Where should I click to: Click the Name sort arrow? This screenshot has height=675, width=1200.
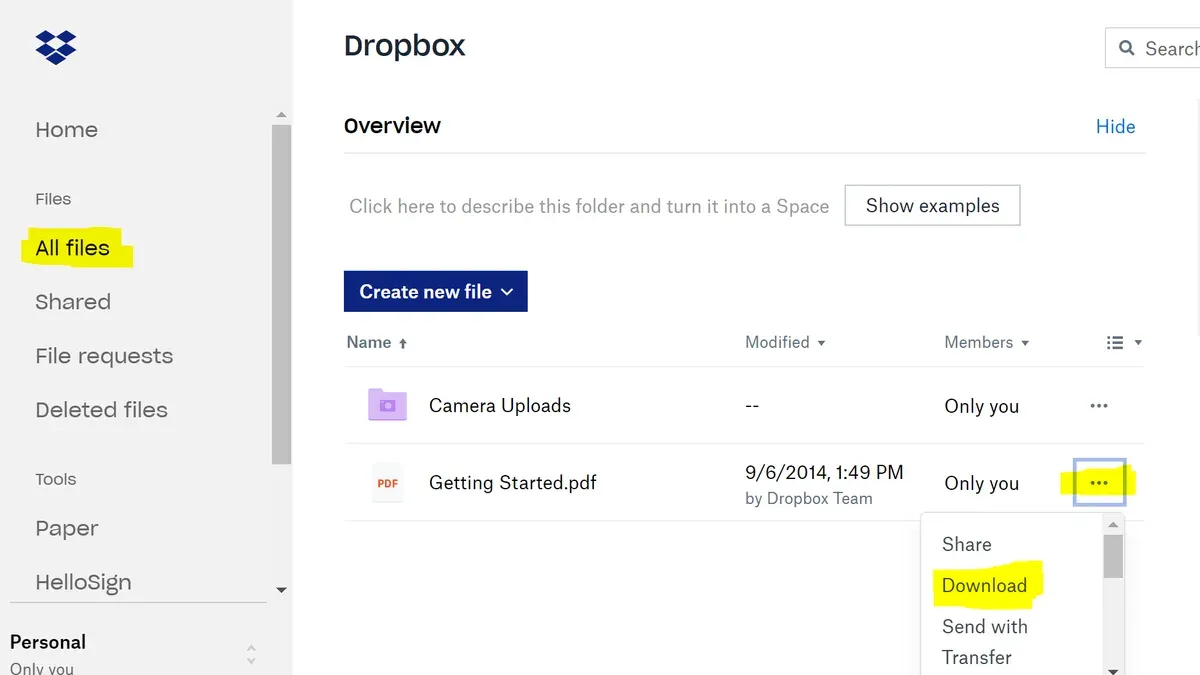(403, 343)
